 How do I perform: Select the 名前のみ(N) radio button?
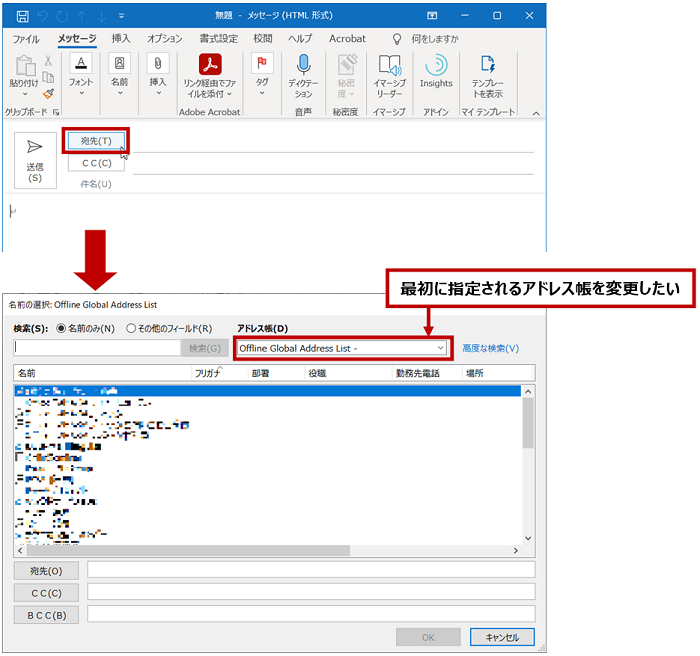pyautogui.click(x=62, y=328)
